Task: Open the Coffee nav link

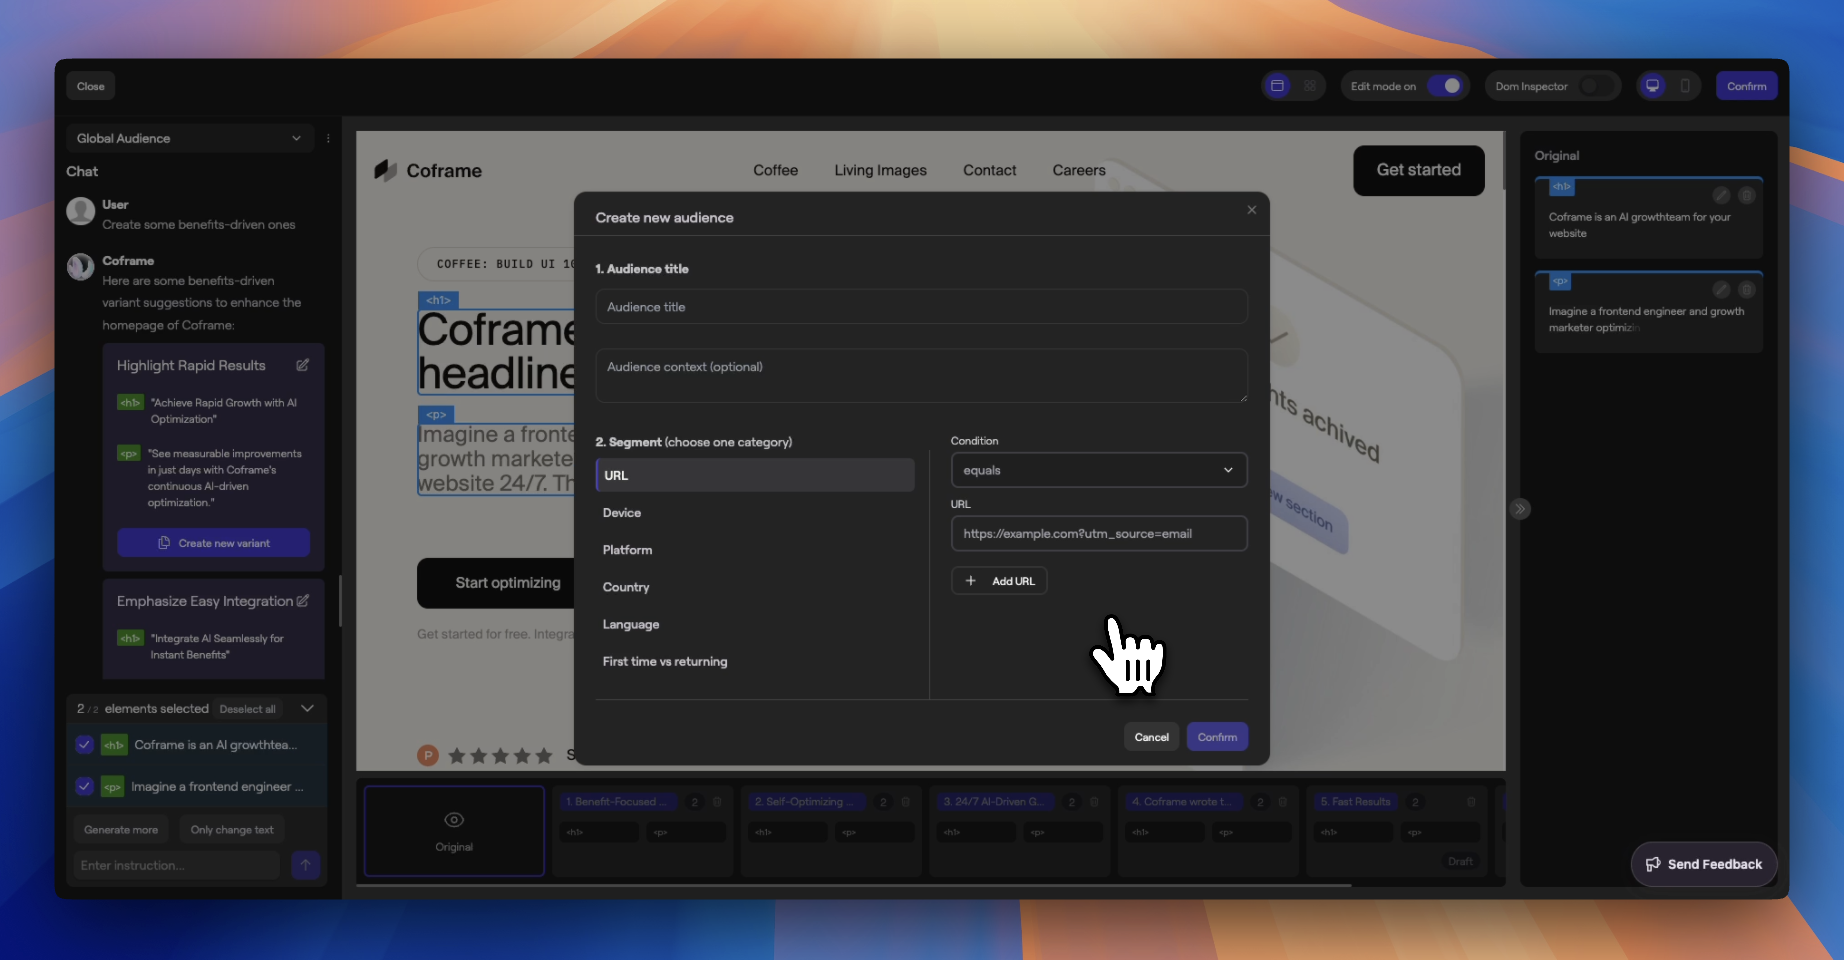Action: [x=776, y=171]
